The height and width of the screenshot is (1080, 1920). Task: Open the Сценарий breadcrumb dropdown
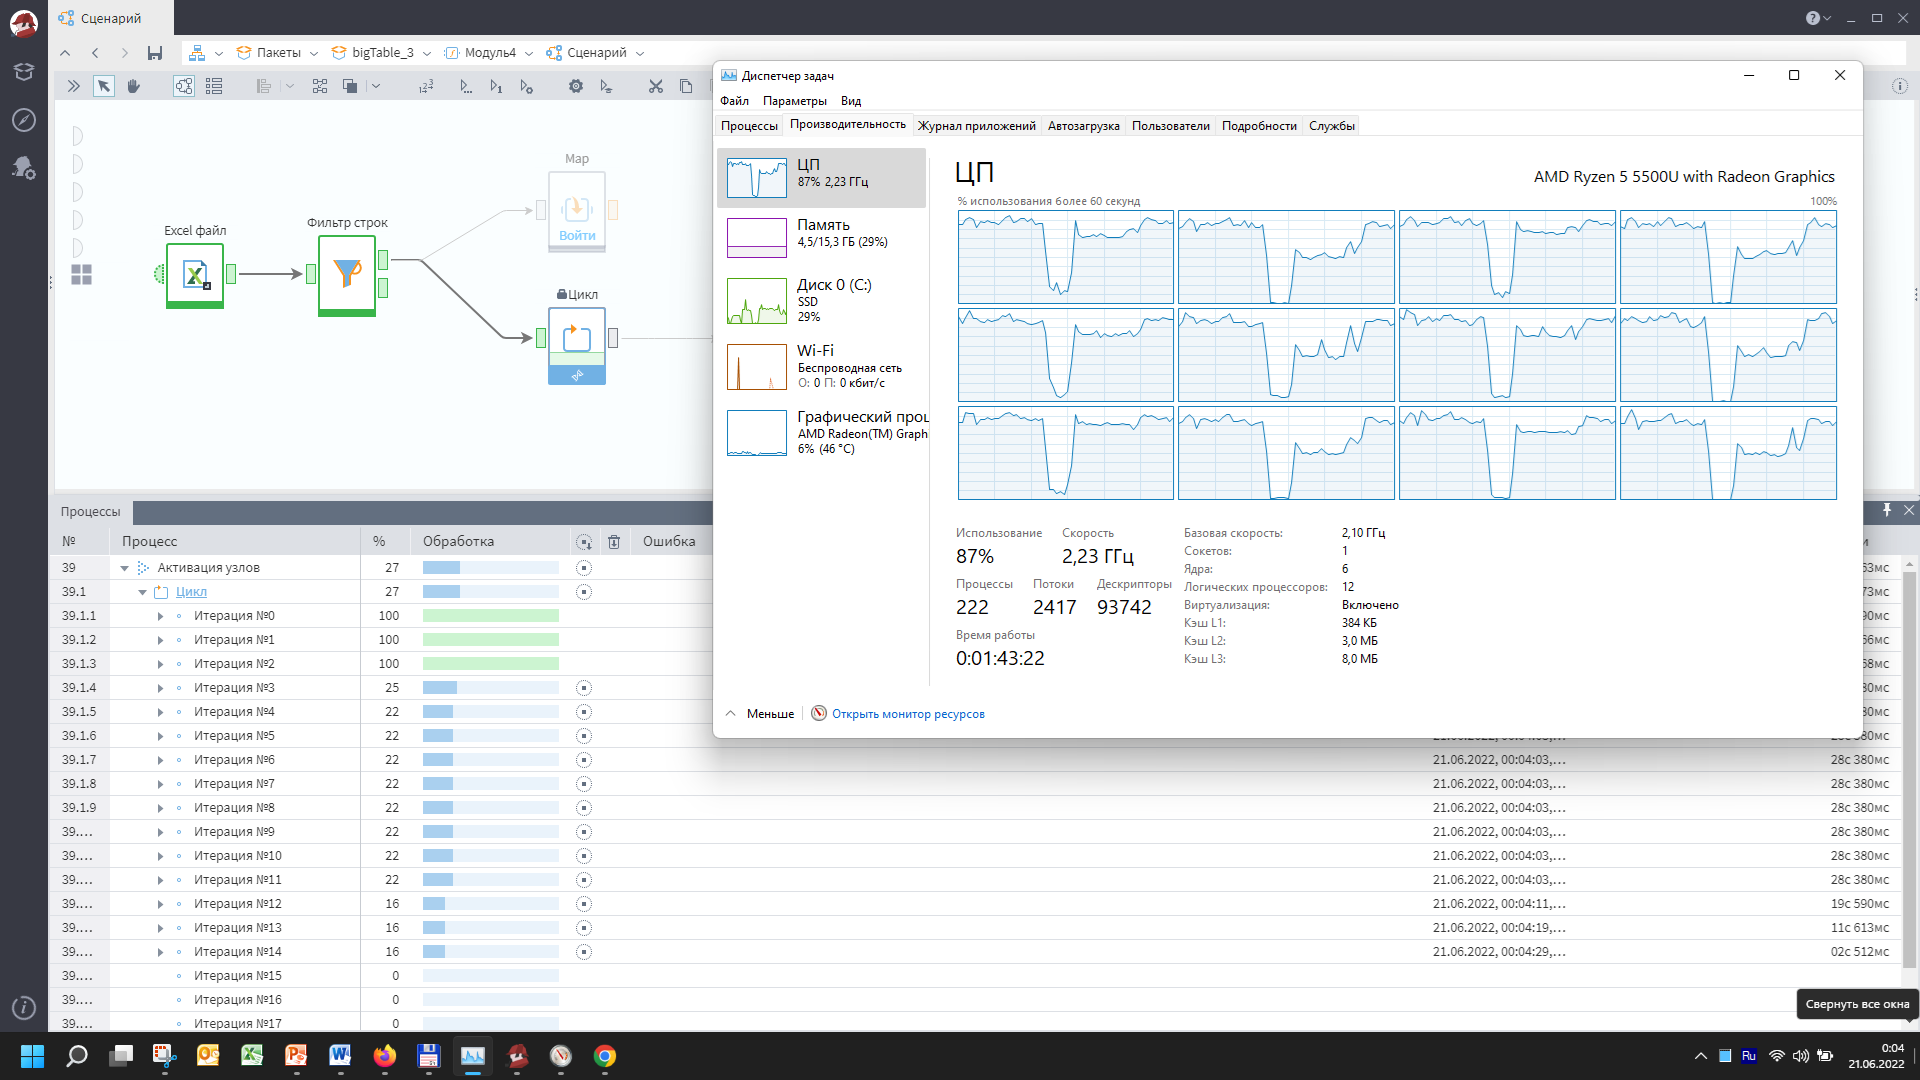click(x=640, y=53)
